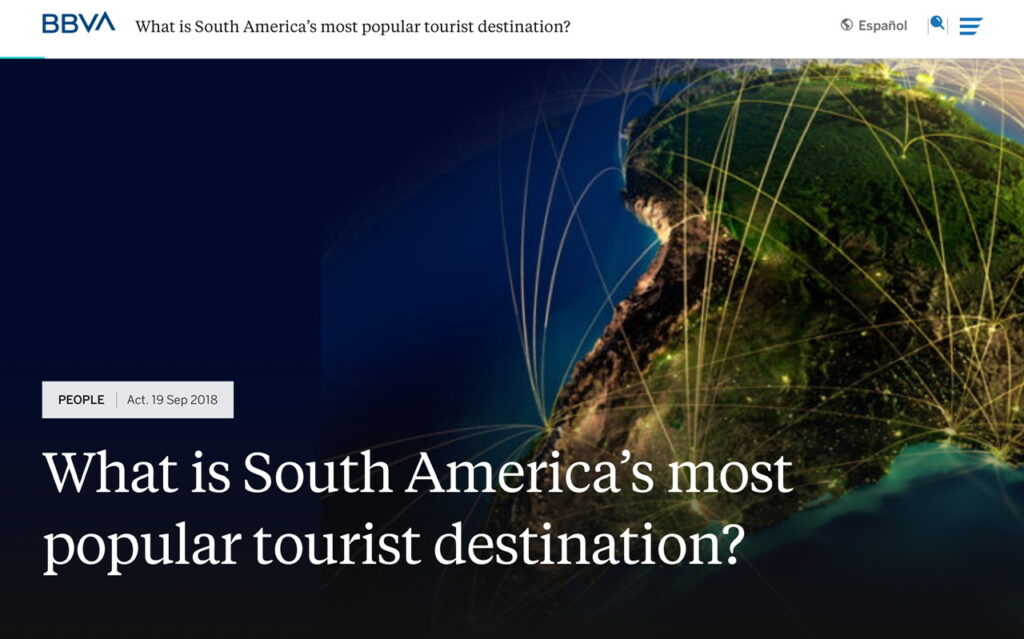Click the headline line "popular tourist destination?"

click(x=394, y=545)
